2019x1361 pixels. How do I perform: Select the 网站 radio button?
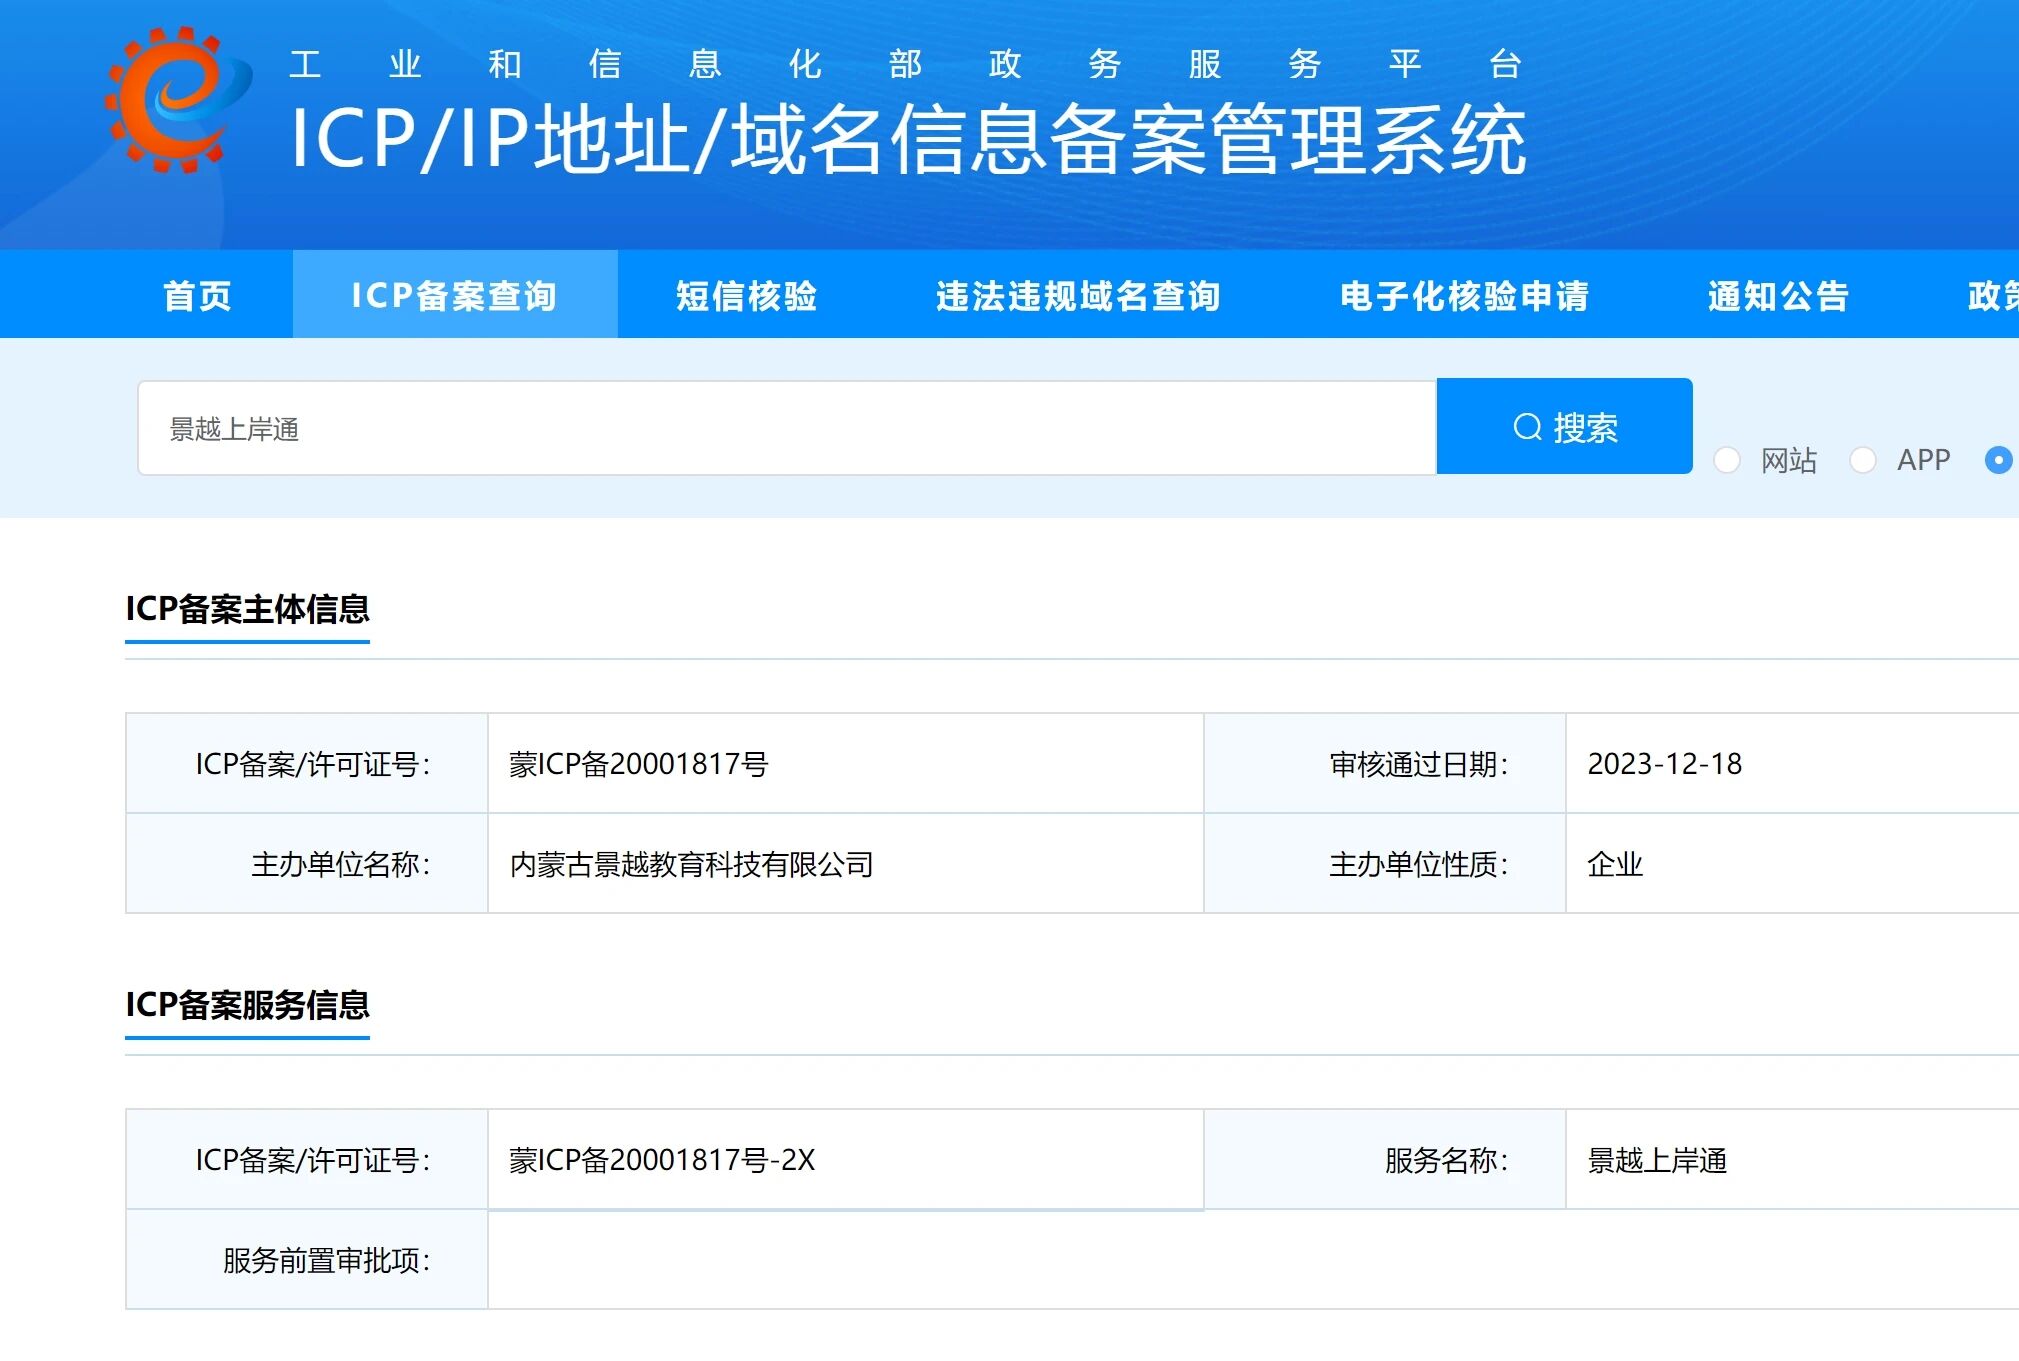(x=1727, y=460)
